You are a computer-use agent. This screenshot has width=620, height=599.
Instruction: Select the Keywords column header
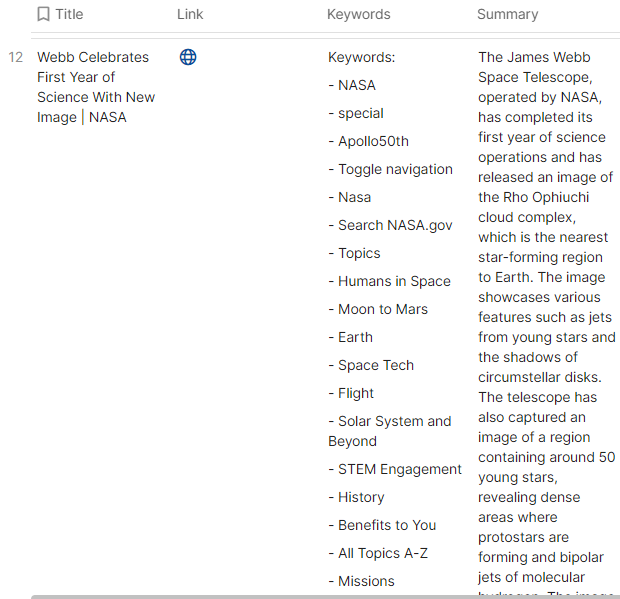(x=359, y=14)
